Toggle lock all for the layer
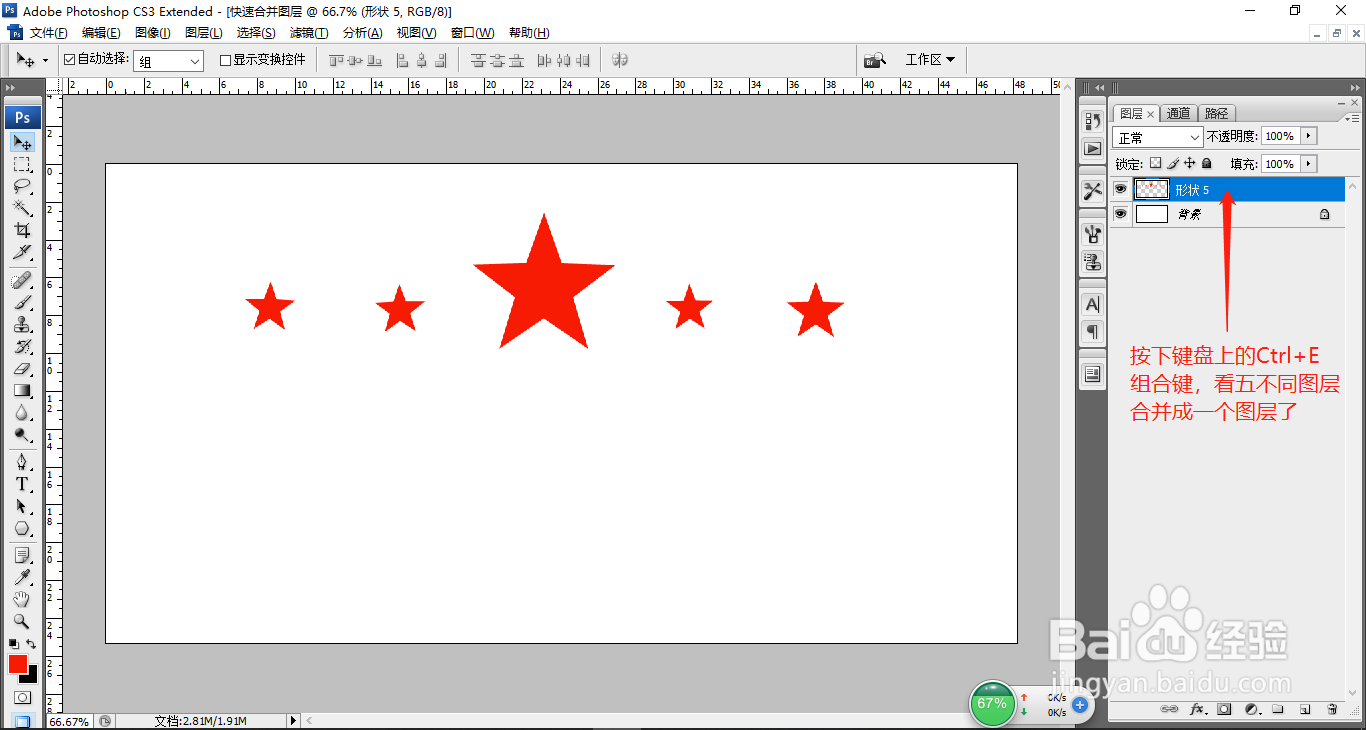This screenshot has height=730, width=1366. tap(1207, 163)
